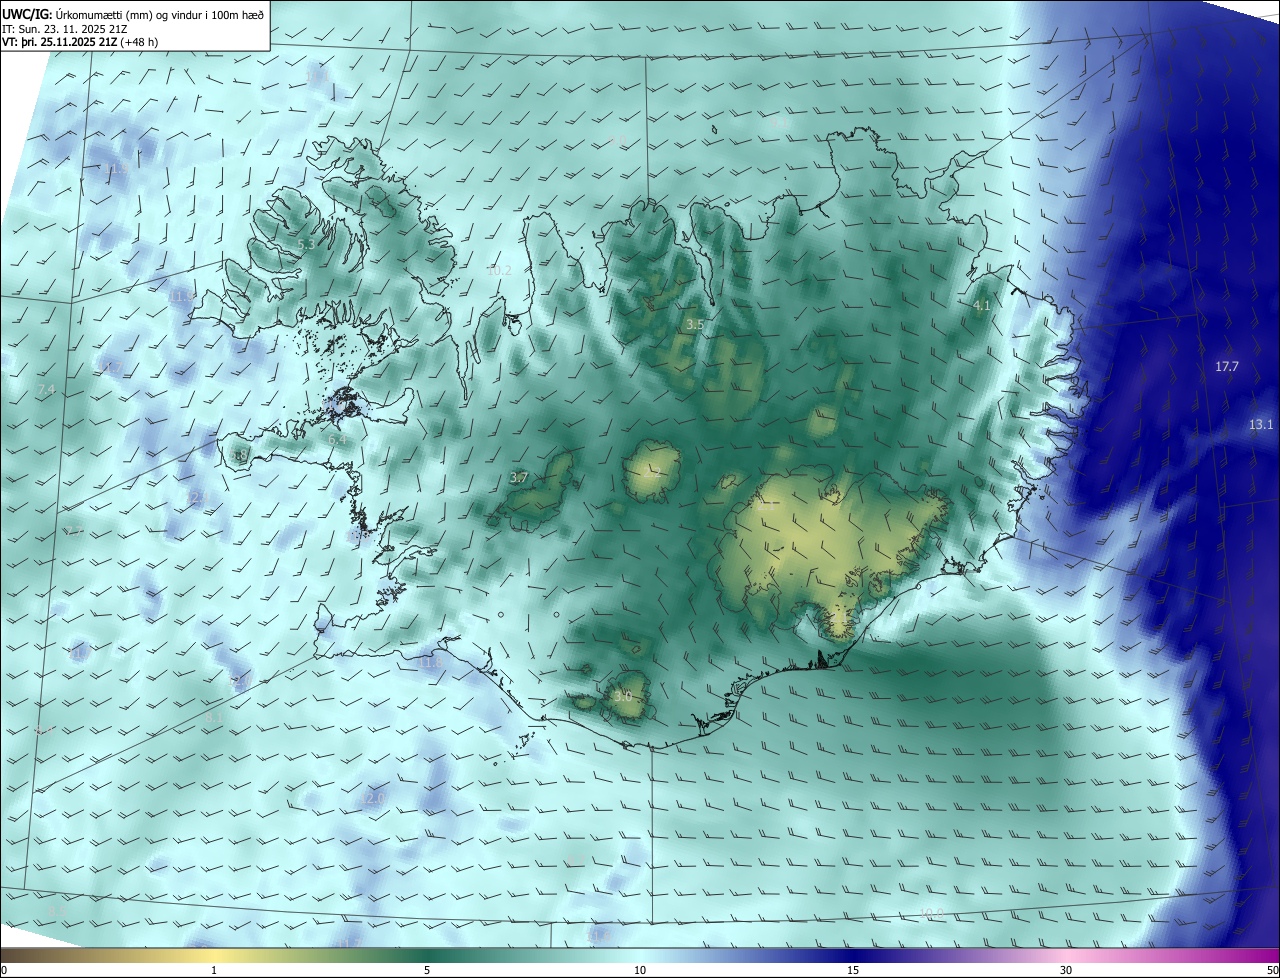
Task: Select the 13.1 value near the east edge
Action: 1261,425
